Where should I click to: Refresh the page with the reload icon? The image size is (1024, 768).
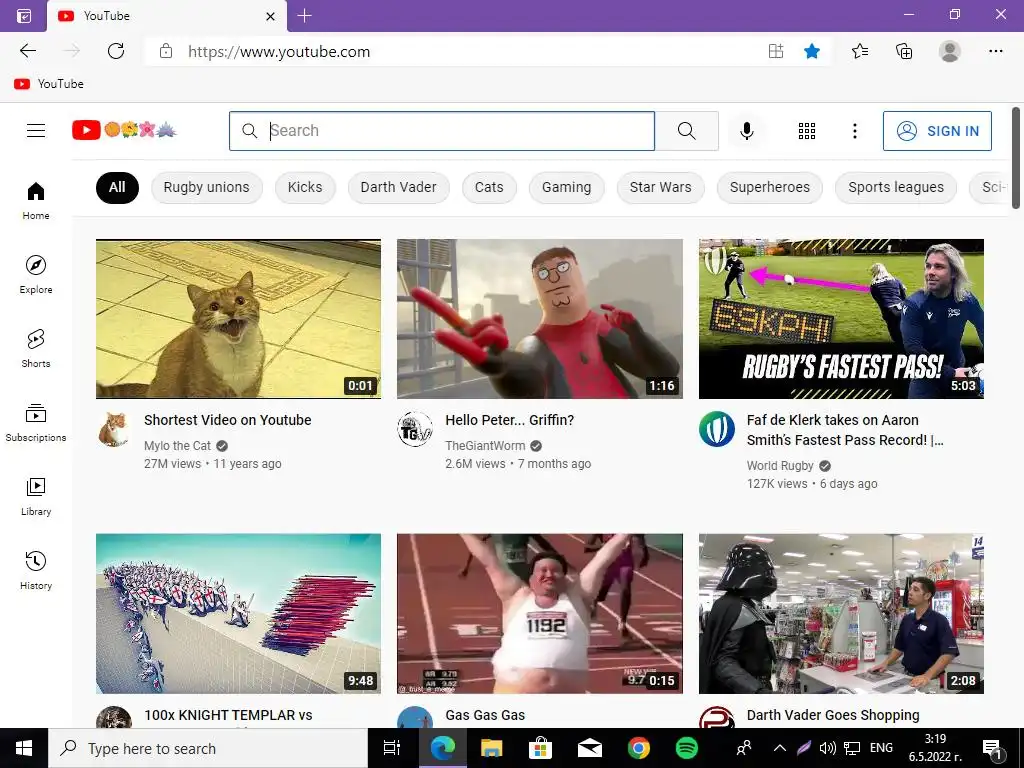click(116, 51)
